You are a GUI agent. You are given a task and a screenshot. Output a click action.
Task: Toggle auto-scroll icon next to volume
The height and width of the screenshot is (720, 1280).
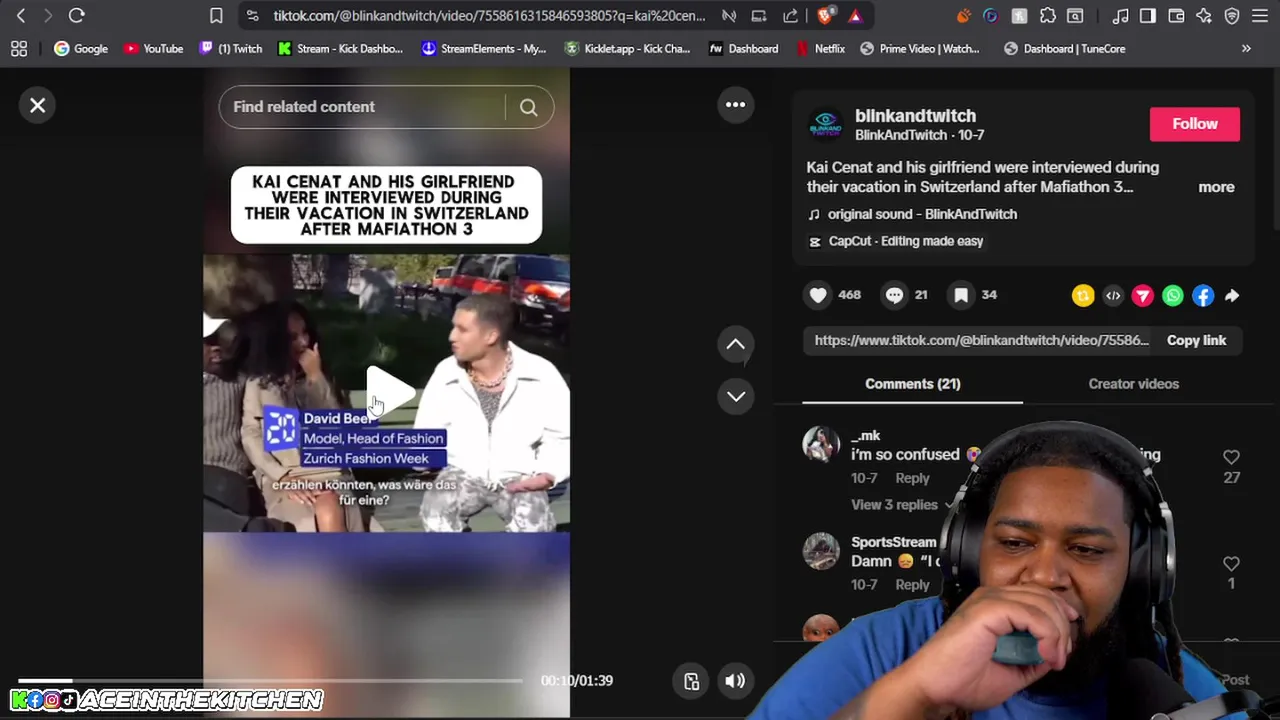[691, 681]
